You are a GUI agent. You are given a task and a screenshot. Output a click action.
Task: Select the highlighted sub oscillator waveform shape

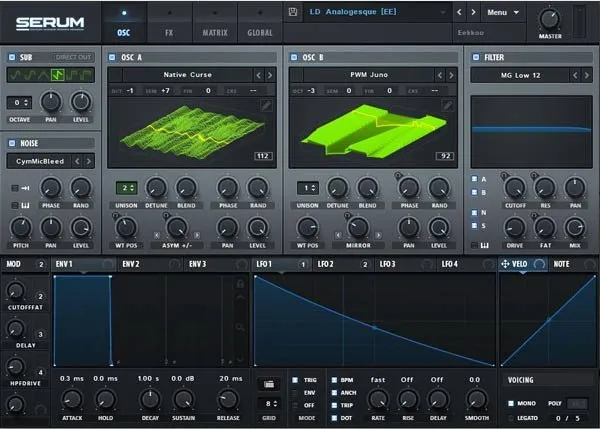[x=58, y=75]
